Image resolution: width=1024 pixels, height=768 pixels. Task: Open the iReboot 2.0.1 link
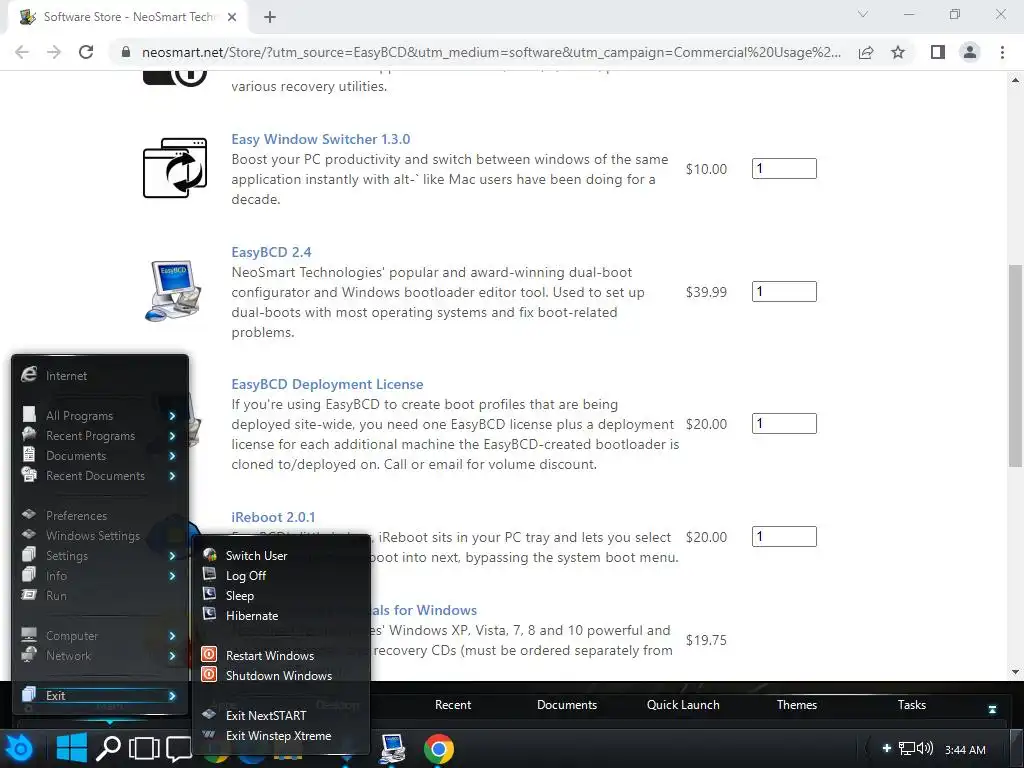273,517
